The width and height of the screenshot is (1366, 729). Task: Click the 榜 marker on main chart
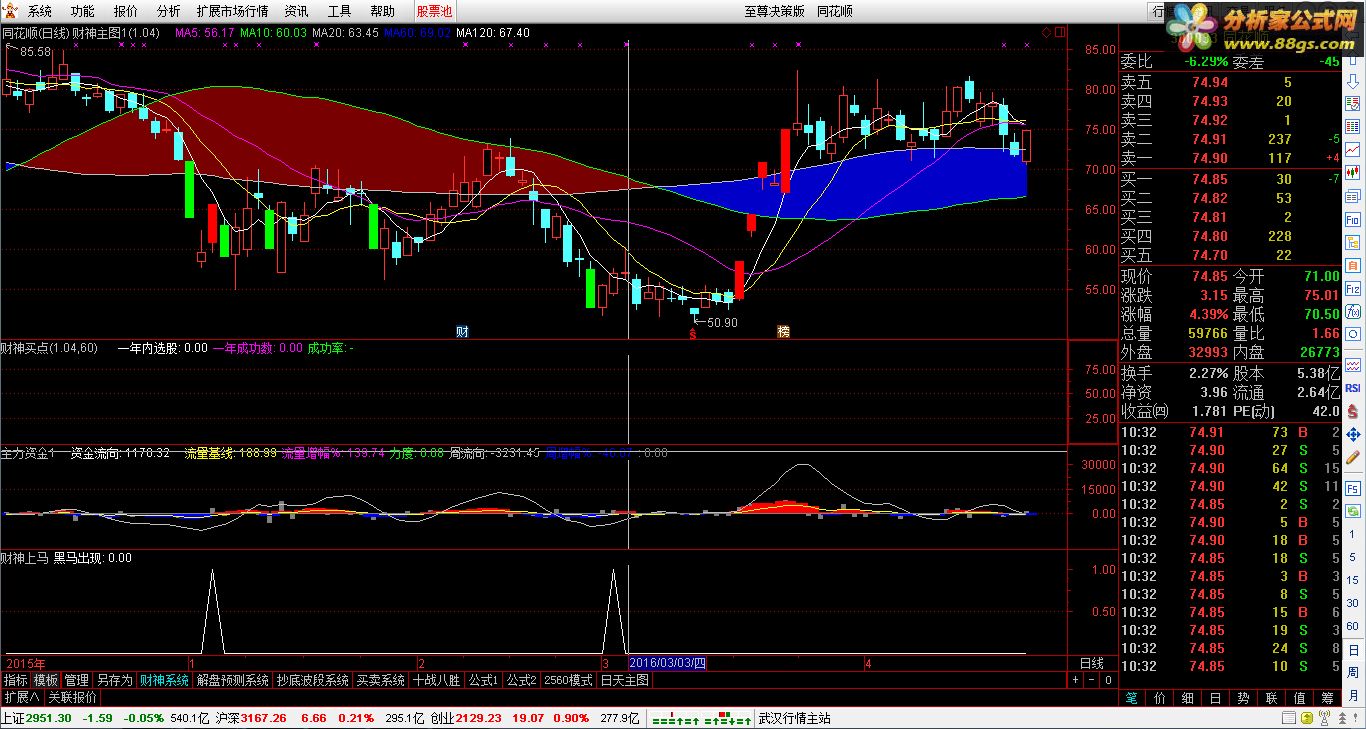coord(783,331)
